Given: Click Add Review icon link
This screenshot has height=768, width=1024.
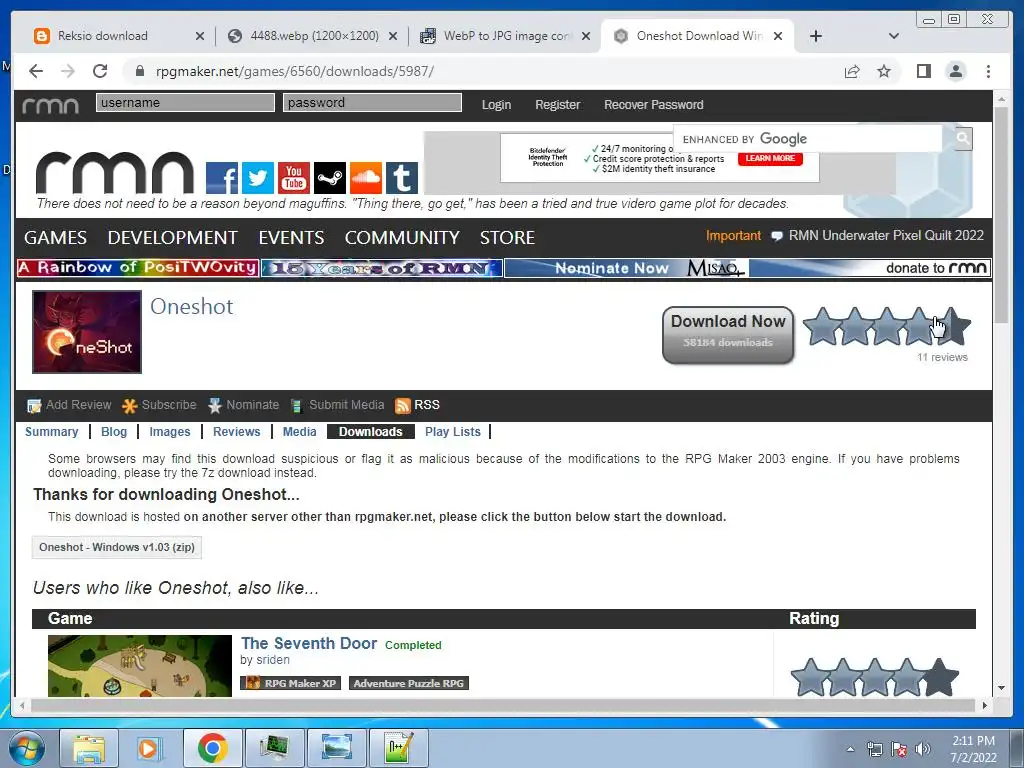Looking at the screenshot, I should (69, 405).
